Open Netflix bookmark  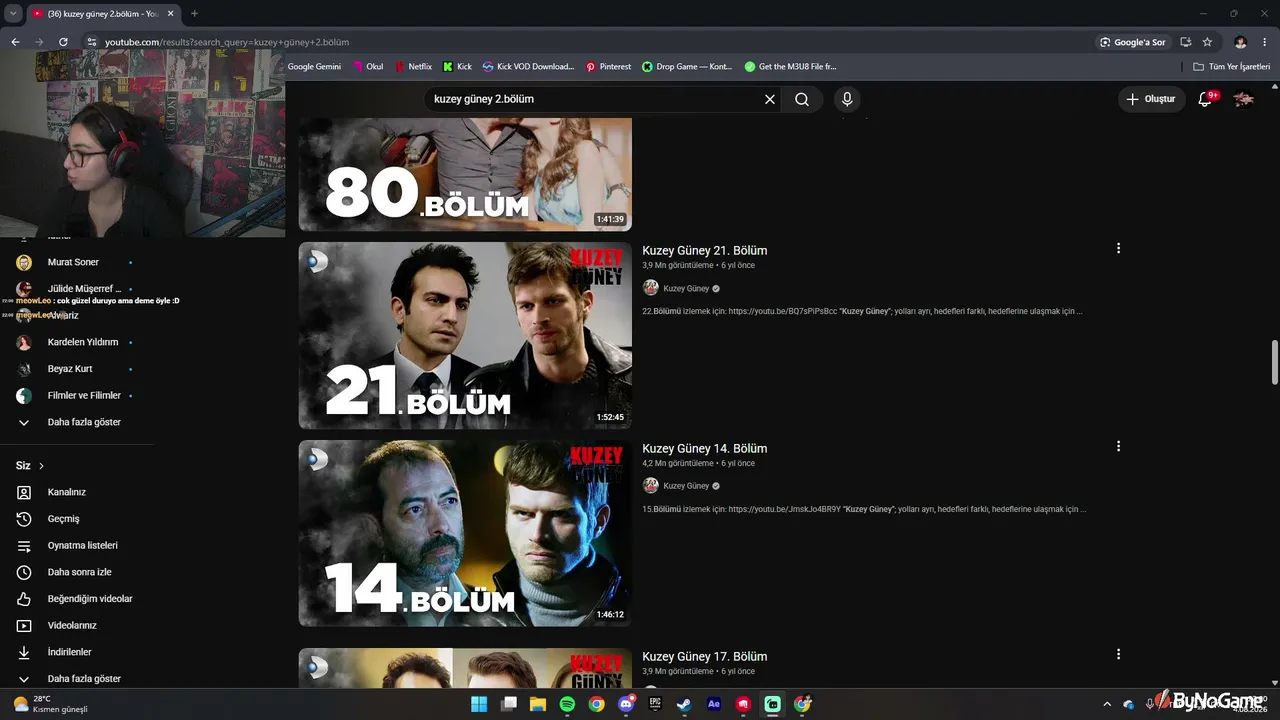click(x=413, y=67)
